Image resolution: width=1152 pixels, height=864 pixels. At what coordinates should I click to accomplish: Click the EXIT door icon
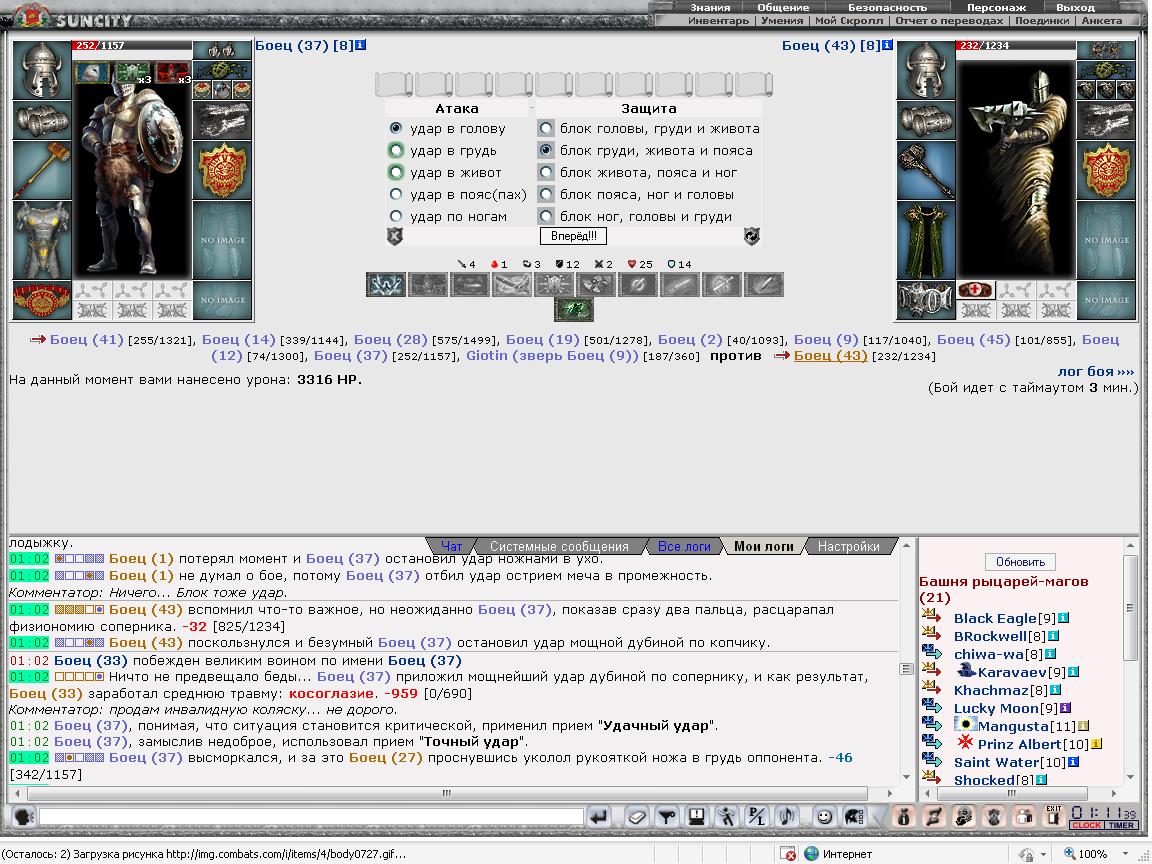1054,816
